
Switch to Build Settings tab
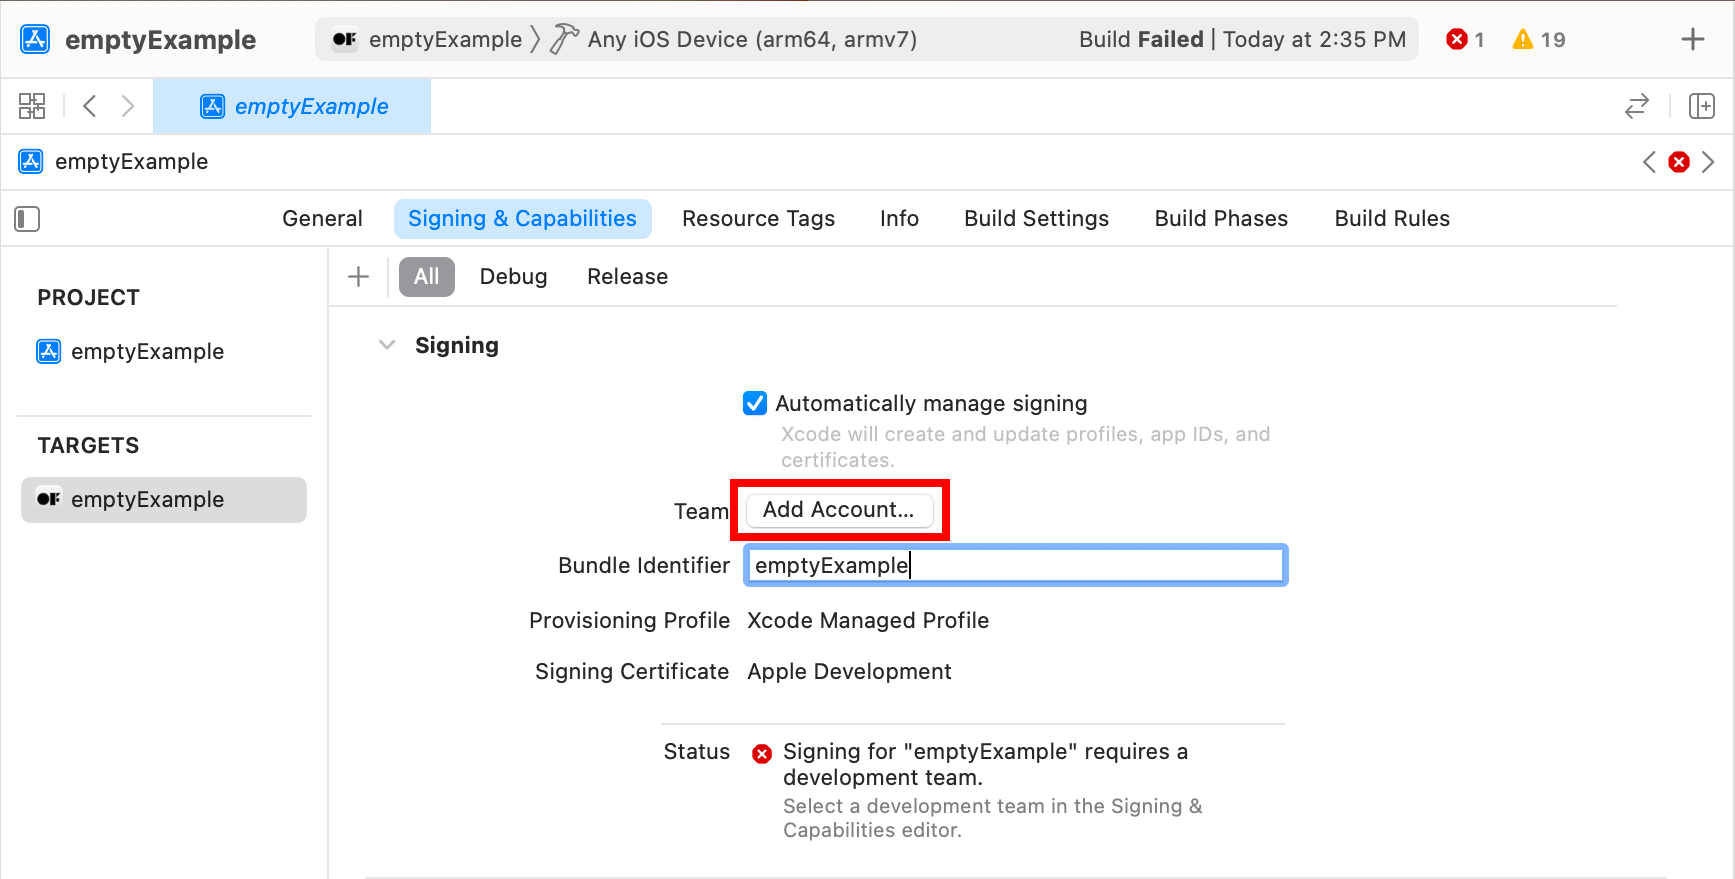pyautogui.click(x=1036, y=219)
